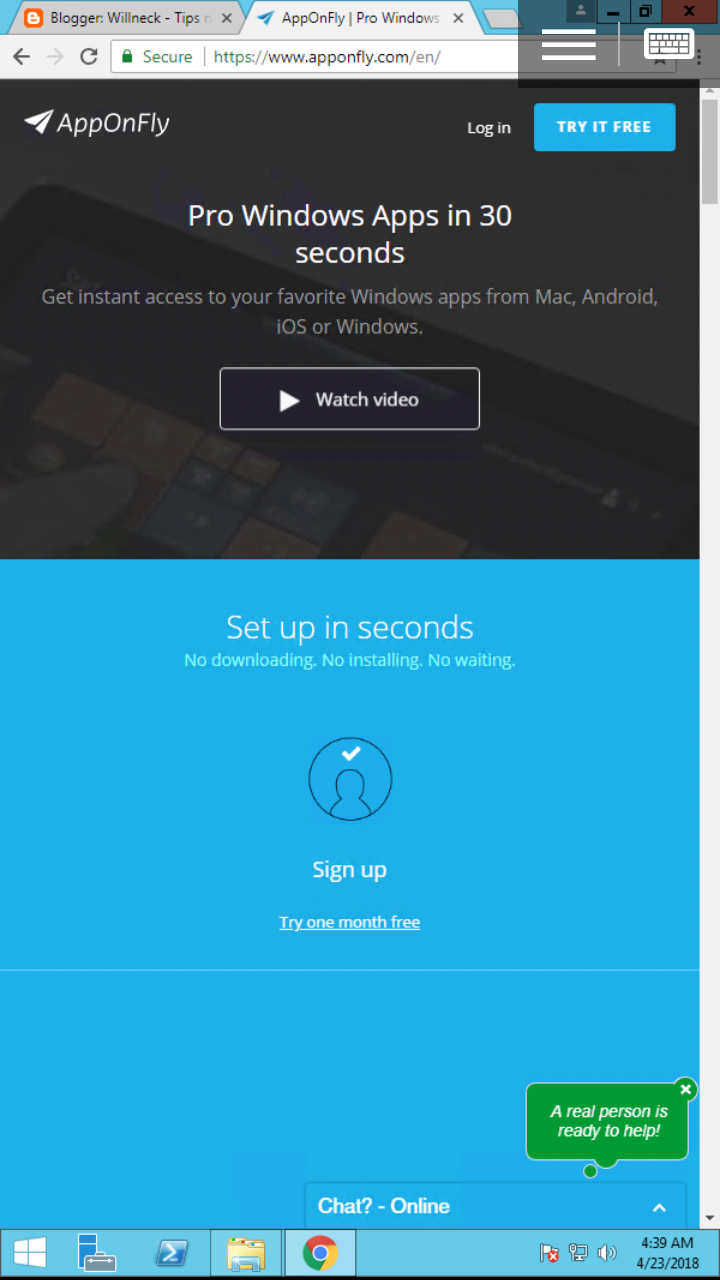The height and width of the screenshot is (1280, 720).
Task: Open Server Manager taskbar icon
Action: pyautogui.click(x=97, y=1253)
